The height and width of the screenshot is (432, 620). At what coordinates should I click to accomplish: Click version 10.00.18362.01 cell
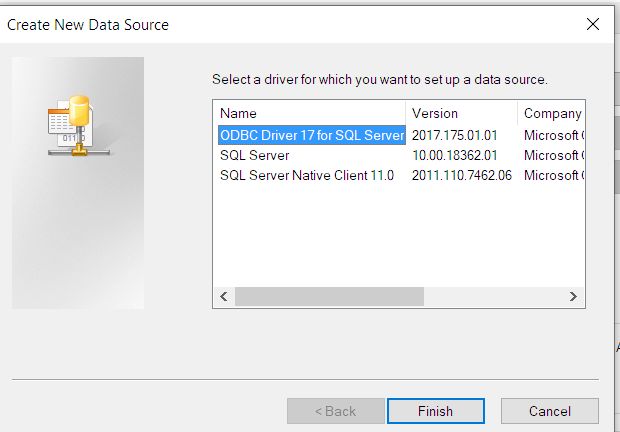tap(454, 155)
